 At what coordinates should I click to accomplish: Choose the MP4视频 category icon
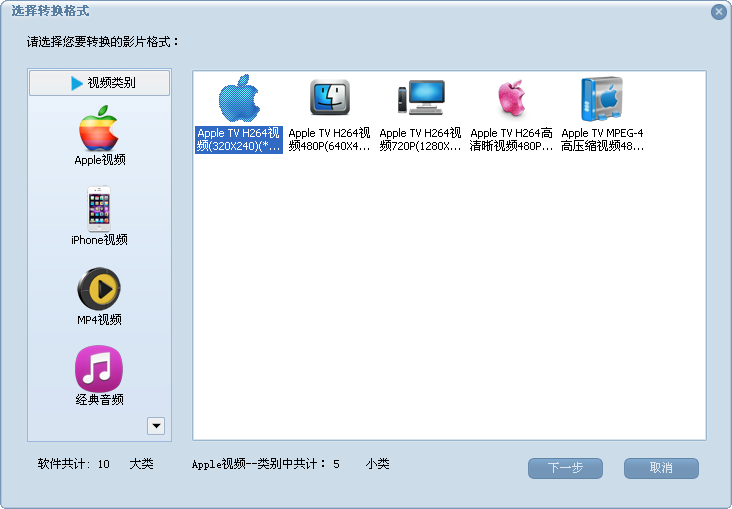tap(99, 289)
